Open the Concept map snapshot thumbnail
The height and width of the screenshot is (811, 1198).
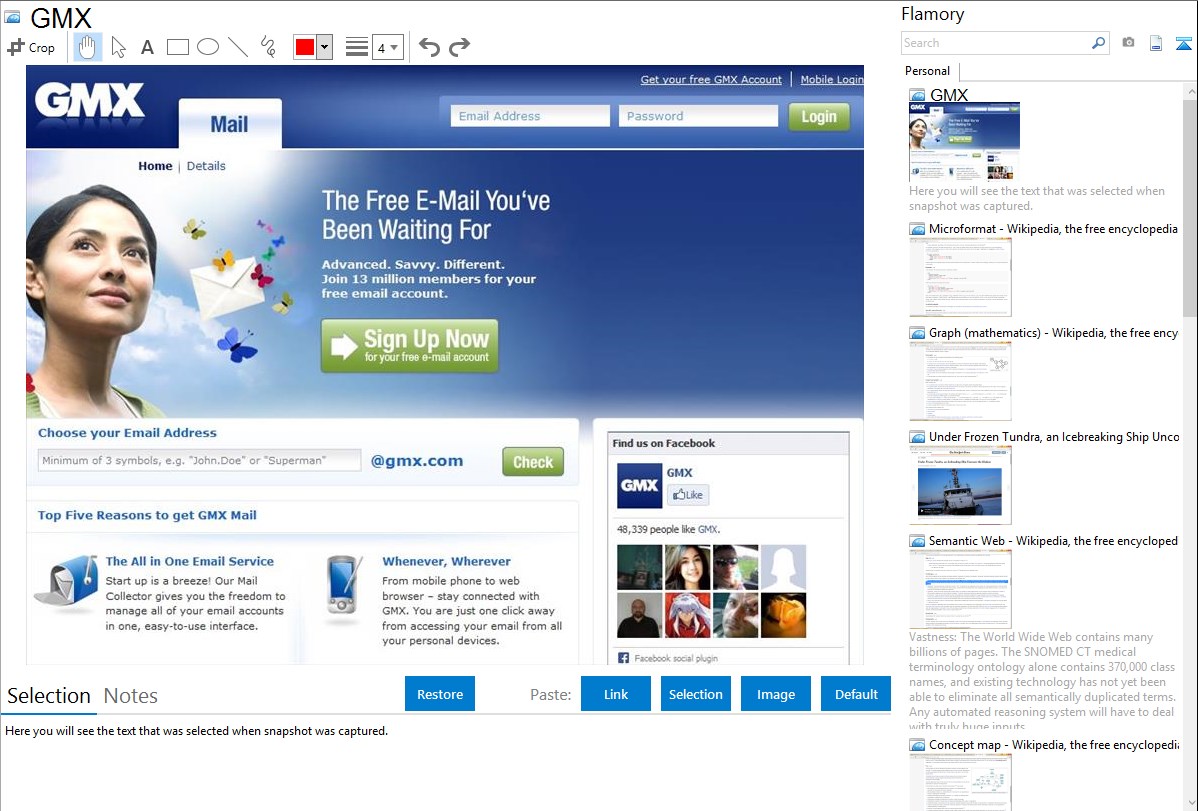point(960,783)
